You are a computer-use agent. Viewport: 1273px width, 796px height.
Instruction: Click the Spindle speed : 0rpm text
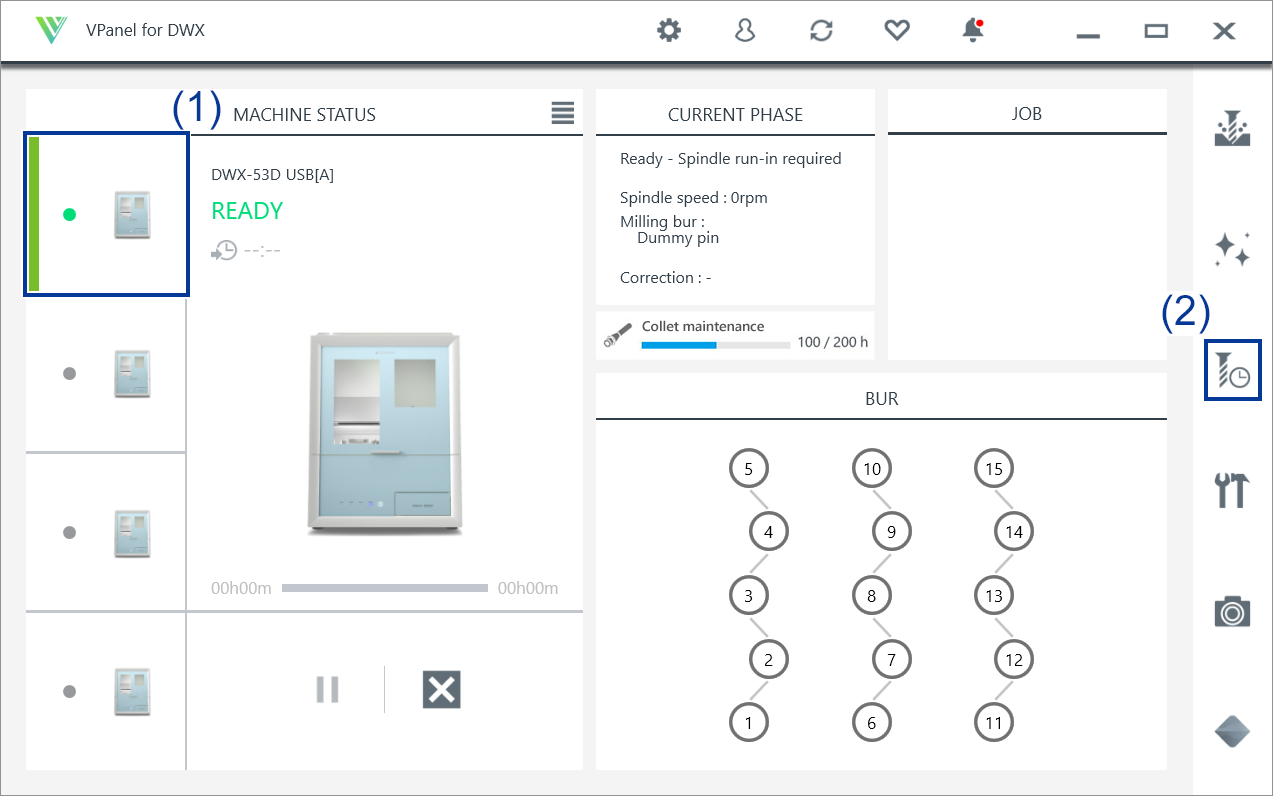(x=694, y=197)
